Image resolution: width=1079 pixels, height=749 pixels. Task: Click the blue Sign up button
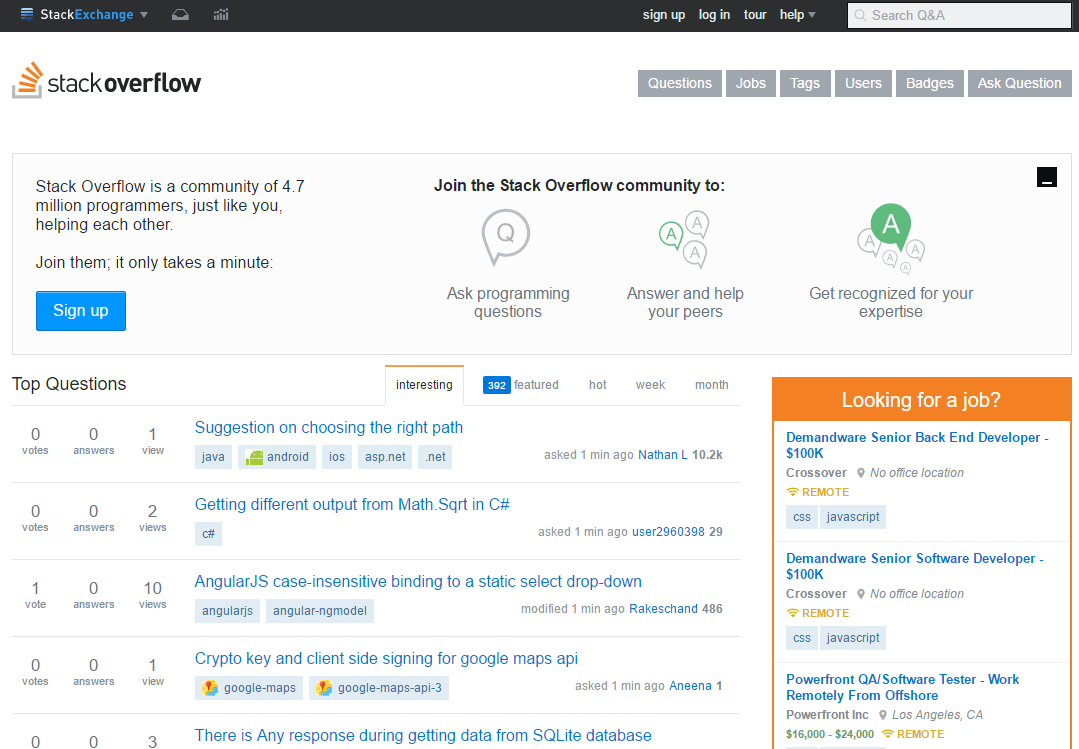pos(81,310)
